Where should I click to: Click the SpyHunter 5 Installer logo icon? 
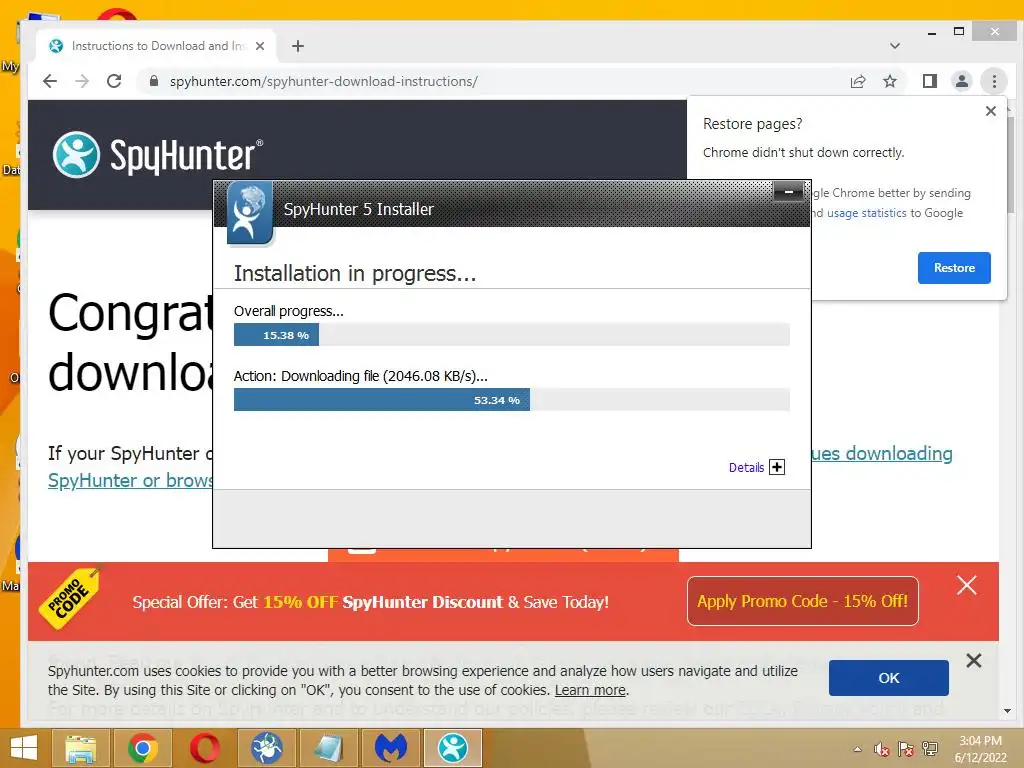tap(249, 213)
